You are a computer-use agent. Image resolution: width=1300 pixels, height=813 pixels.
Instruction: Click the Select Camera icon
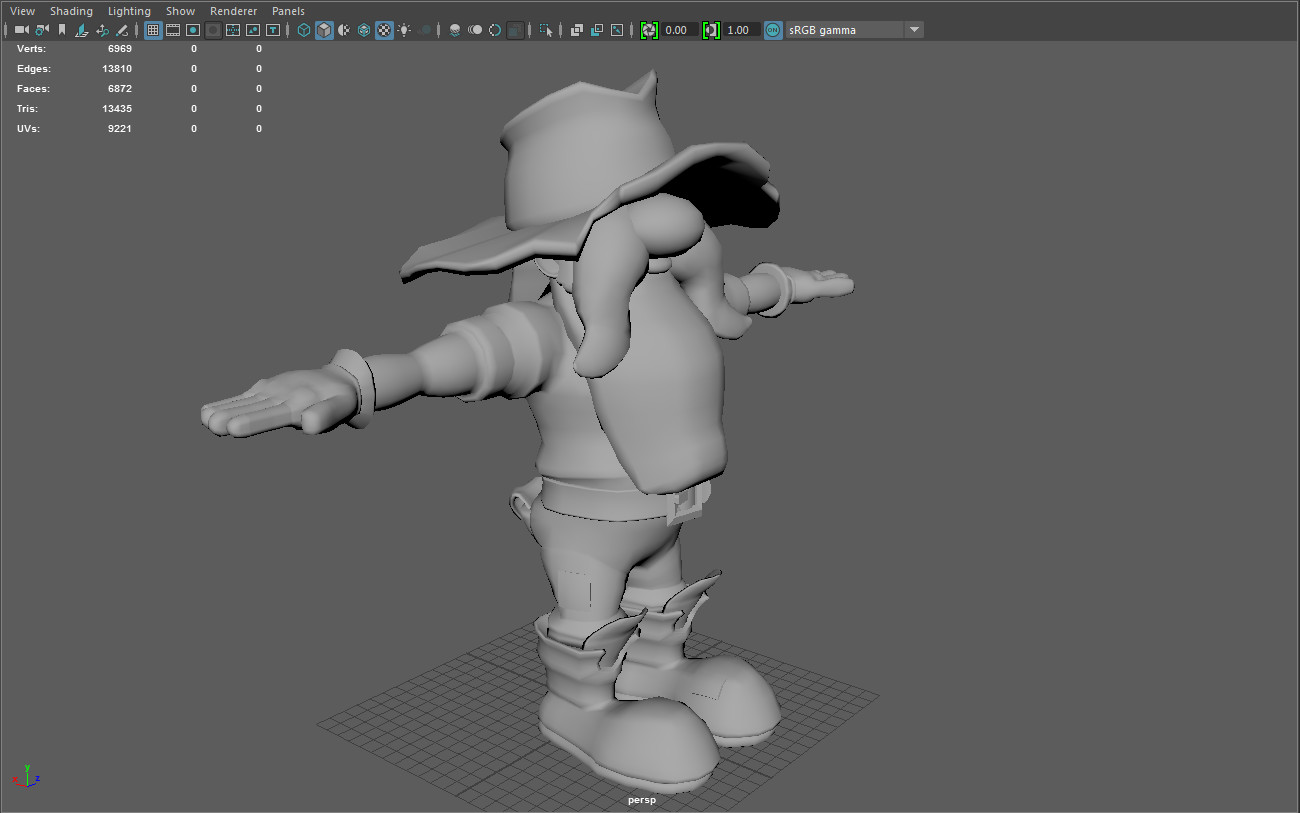pyautogui.click(x=21, y=30)
